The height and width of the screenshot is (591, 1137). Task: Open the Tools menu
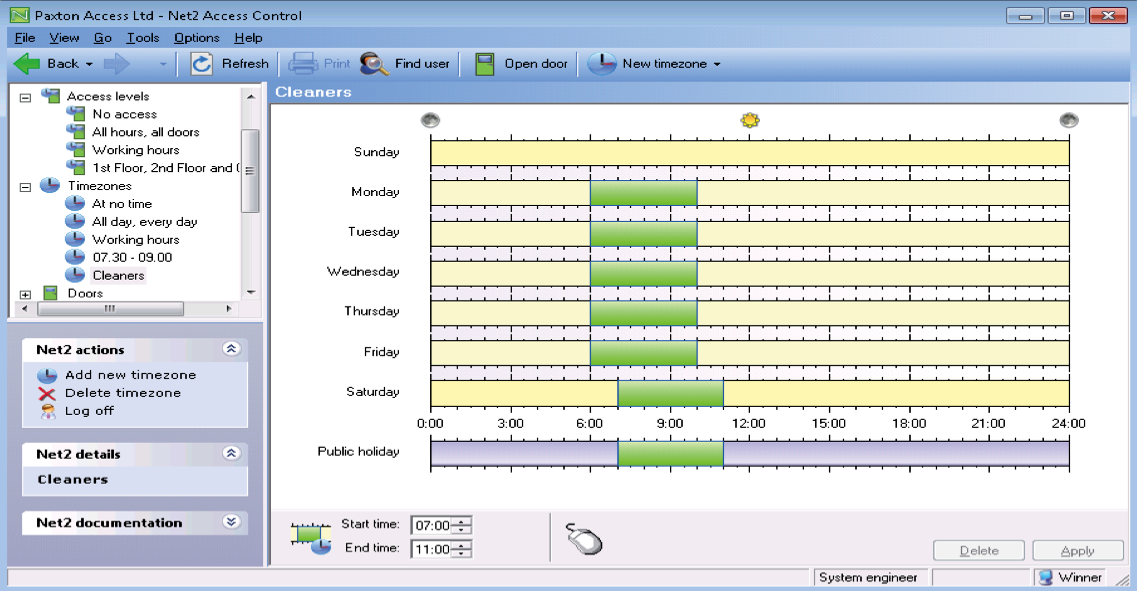(x=144, y=37)
